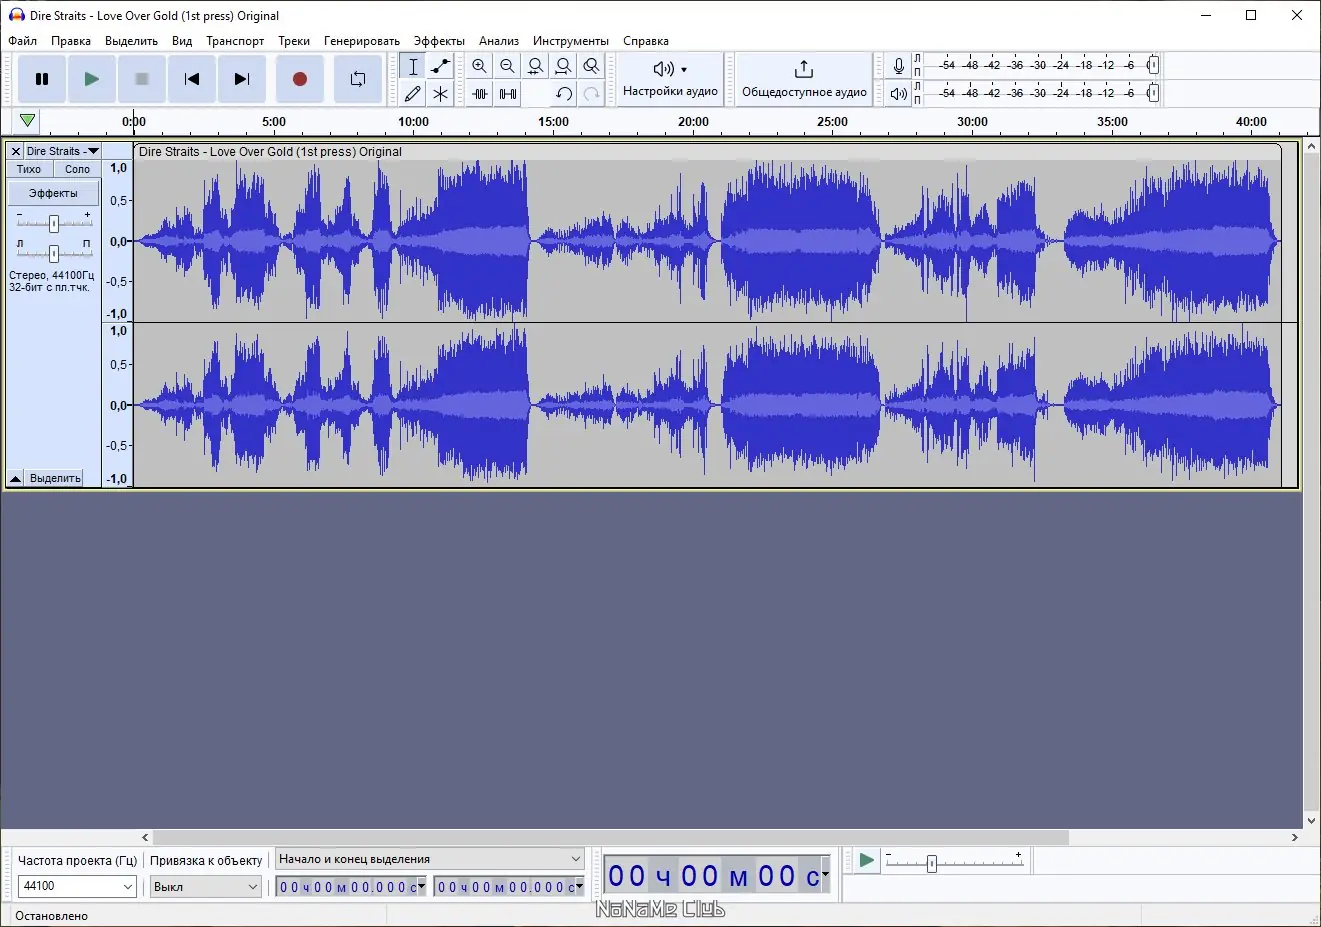1321x927 pixels.
Task: Start recording with the red Record button
Action: click(299, 79)
